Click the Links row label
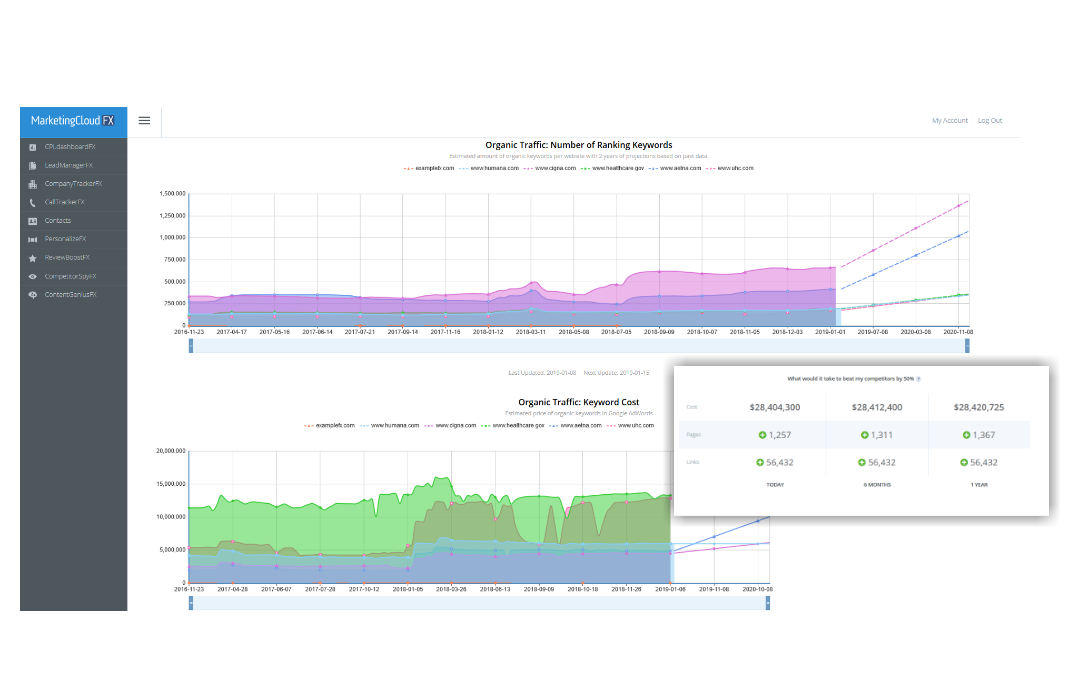The image size is (1069, 695). tap(693, 462)
